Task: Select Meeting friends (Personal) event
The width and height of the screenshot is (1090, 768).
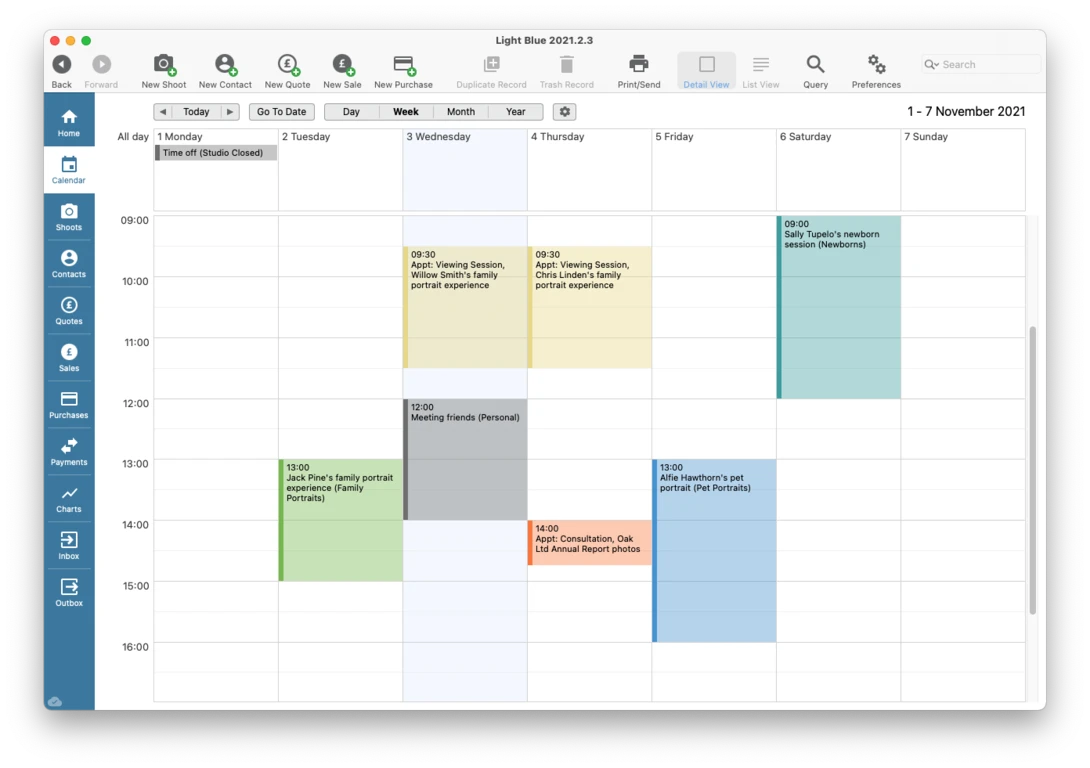Action: [x=465, y=459]
